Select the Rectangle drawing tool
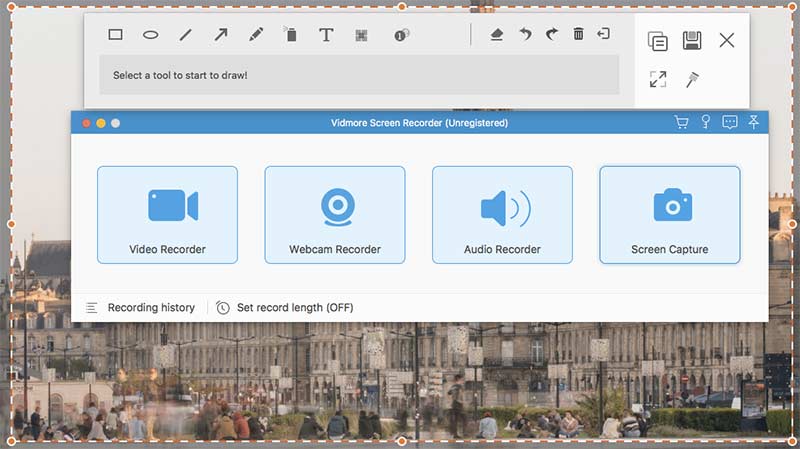Screen dimensions: 800x449 115,35
